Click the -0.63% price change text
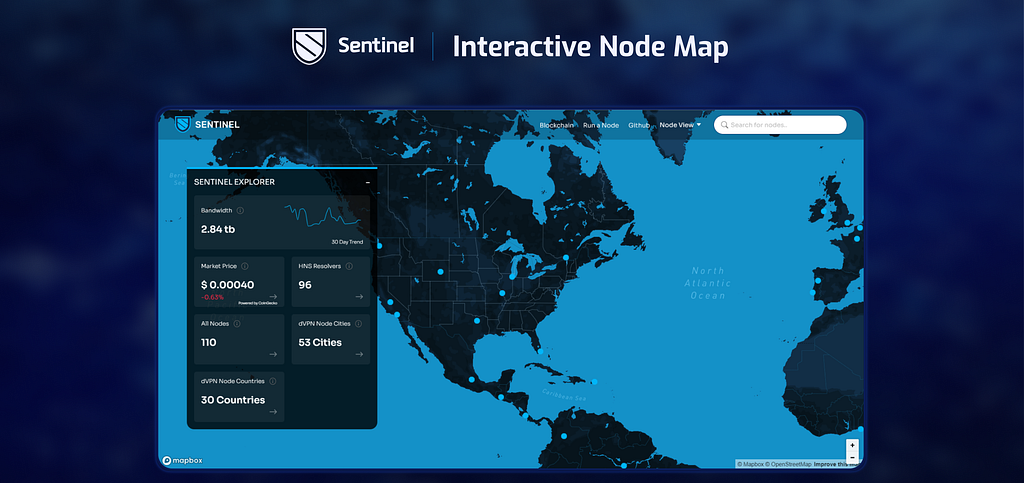Screen dimensions: 1024x483 click(x=212, y=297)
